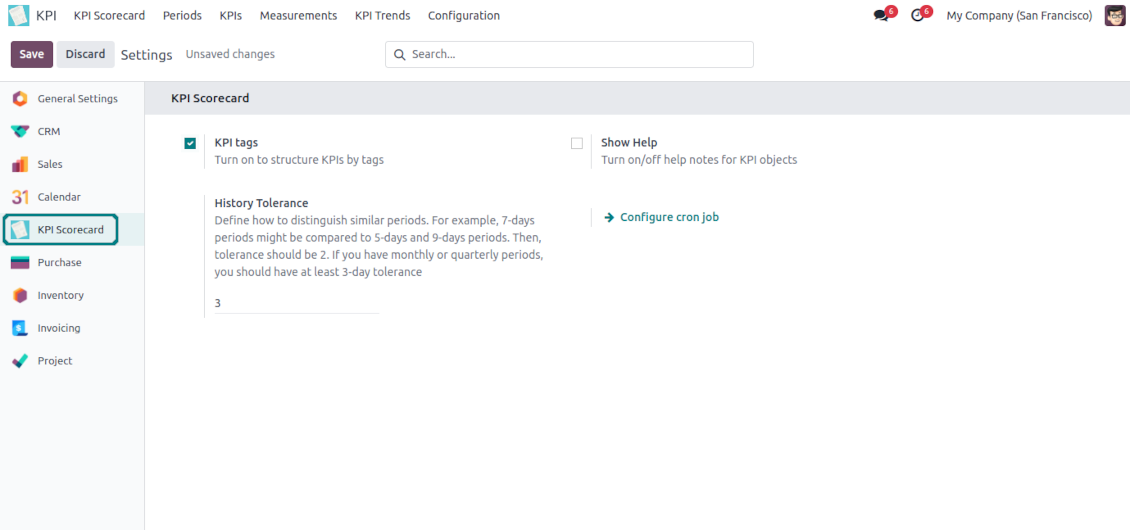Open CRM settings via handshake icon
Screen dimensions: 1130x530
20,132
